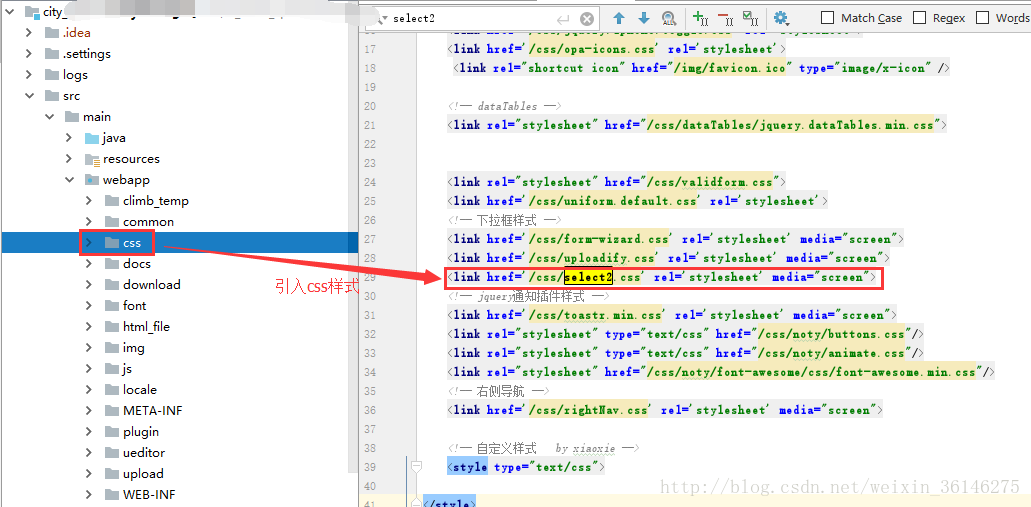The image size is (1031, 507).
Task: Enable the Match Case checkbox
Action: click(828, 18)
